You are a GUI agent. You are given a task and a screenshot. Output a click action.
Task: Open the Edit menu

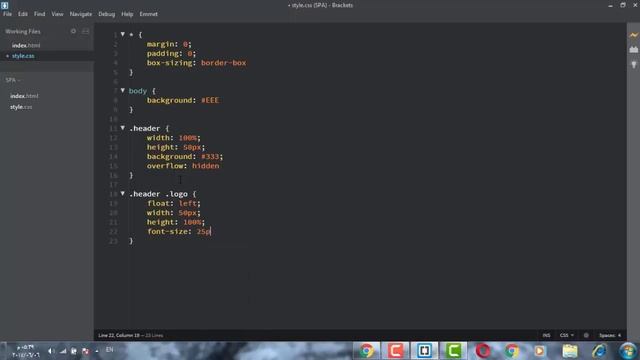point(22,14)
